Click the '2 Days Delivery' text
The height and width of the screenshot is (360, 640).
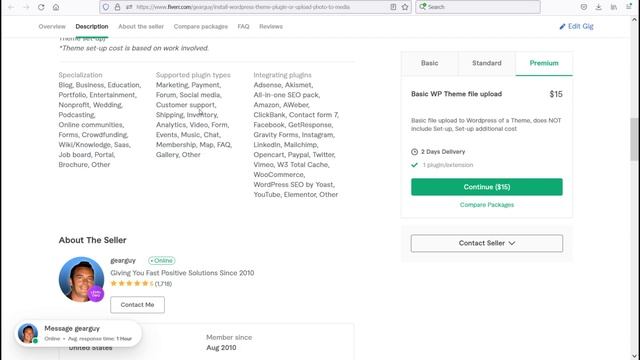click(x=443, y=152)
